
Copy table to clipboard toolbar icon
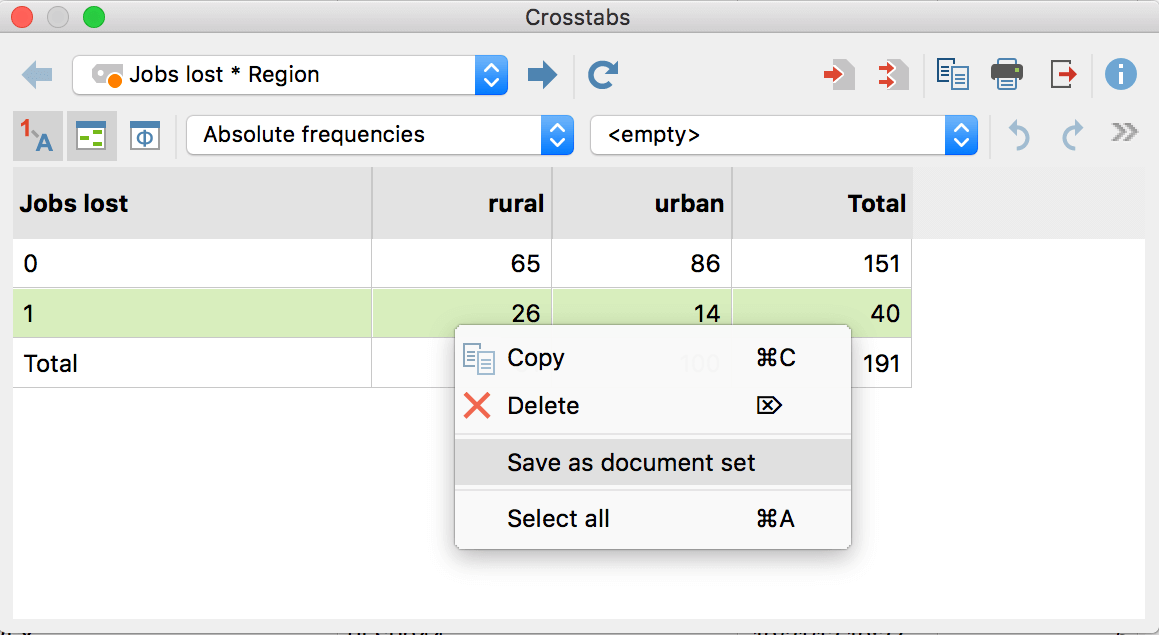pos(953,75)
